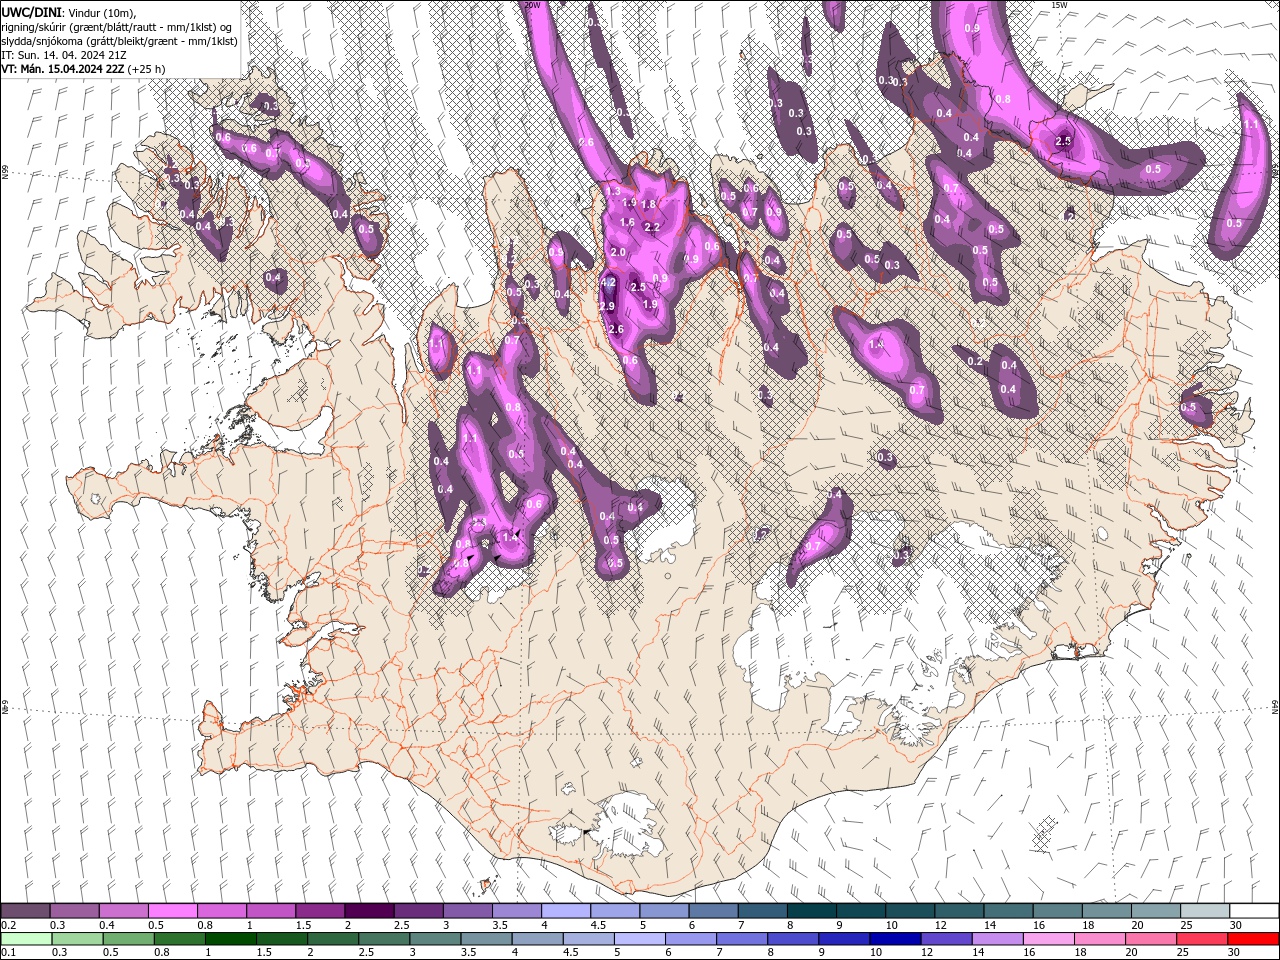
Task: Click the '1.3' precipitation value on the map
Action: (x=613, y=190)
